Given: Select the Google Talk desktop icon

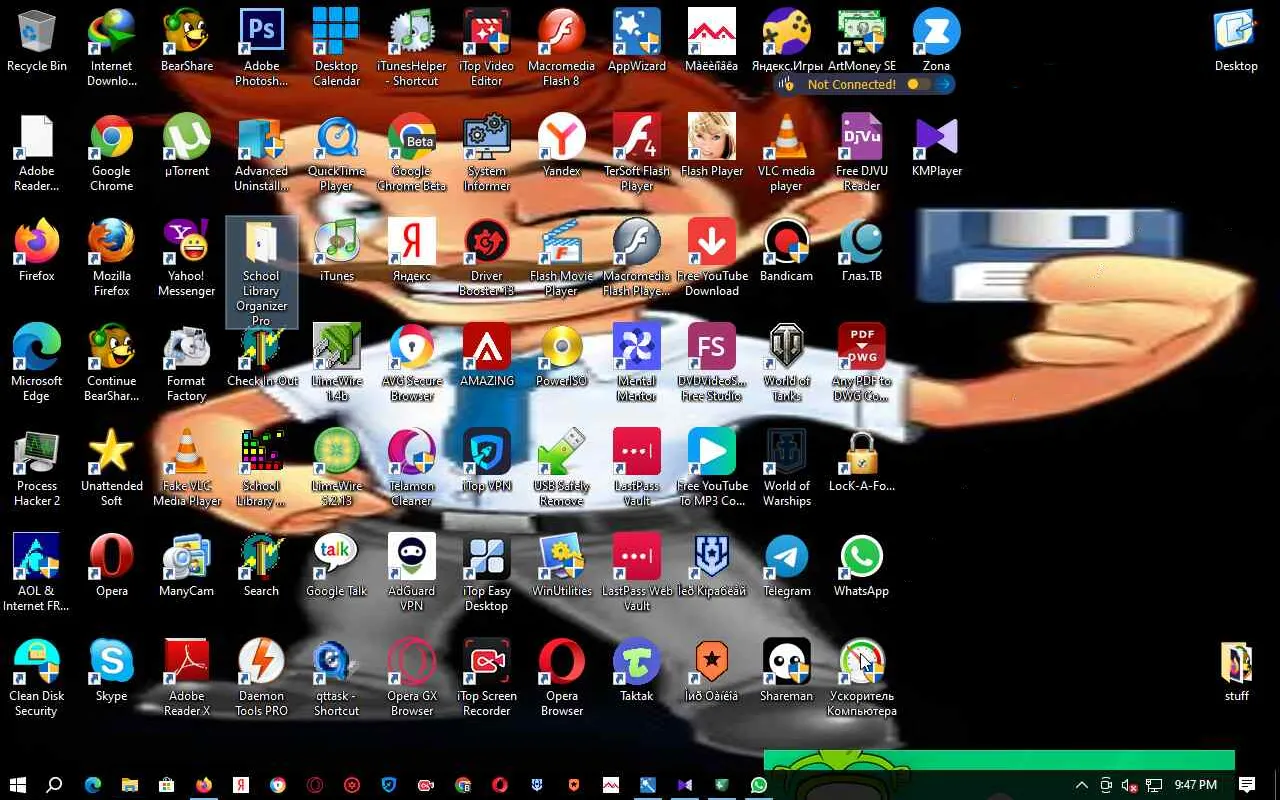Looking at the screenshot, I should click(x=336, y=566).
